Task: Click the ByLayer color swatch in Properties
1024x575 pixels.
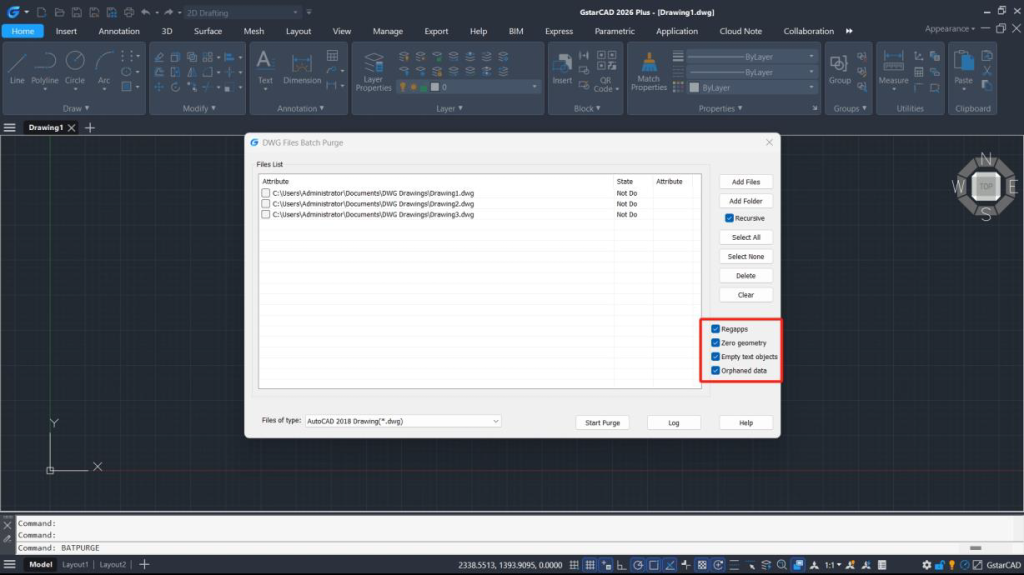Action: coord(695,88)
